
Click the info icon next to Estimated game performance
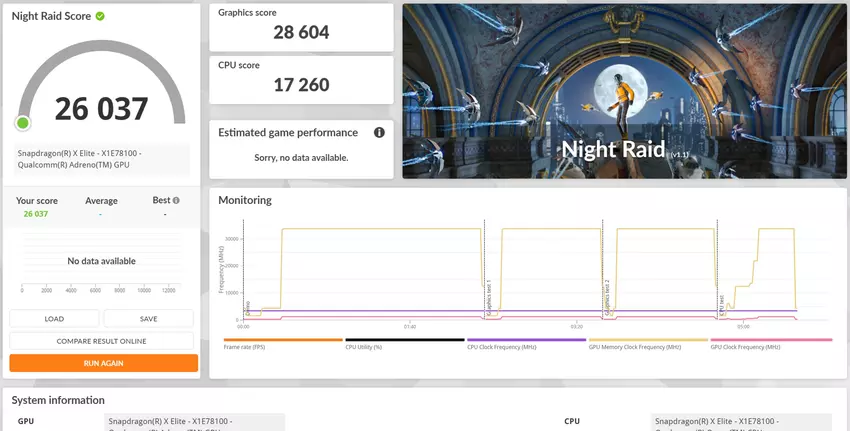pos(379,132)
